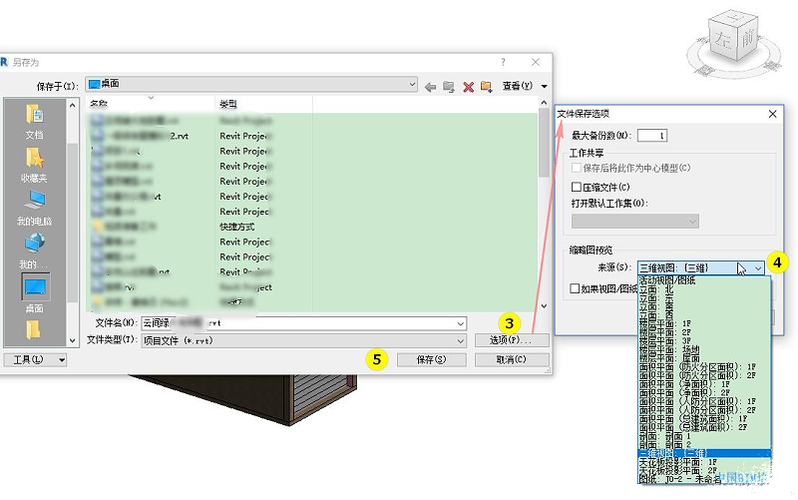
Task: Click the 选项 button
Action: [x=511, y=340]
